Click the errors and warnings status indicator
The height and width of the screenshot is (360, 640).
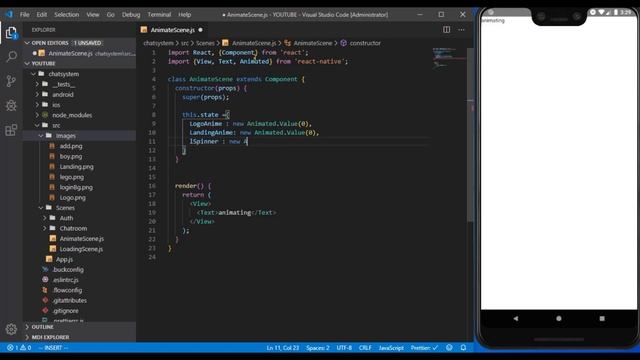19,348
